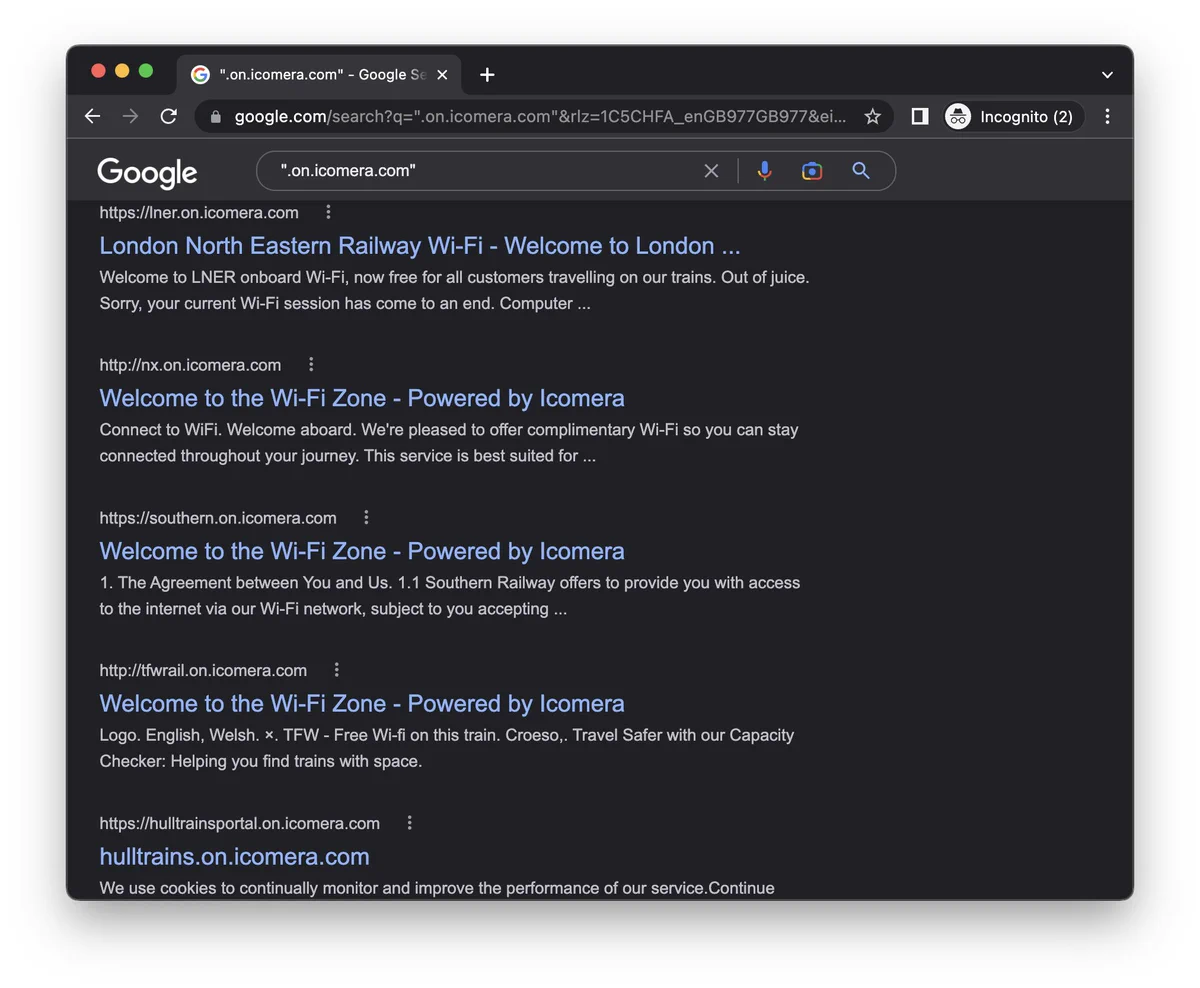Viewport: 1200px width, 988px height.
Task: Open the Chrome three-dot menu
Action: click(x=1107, y=116)
